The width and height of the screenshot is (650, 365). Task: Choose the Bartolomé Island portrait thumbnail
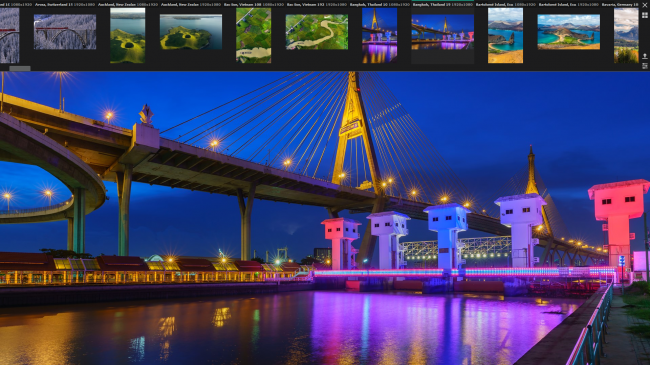(x=505, y=36)
